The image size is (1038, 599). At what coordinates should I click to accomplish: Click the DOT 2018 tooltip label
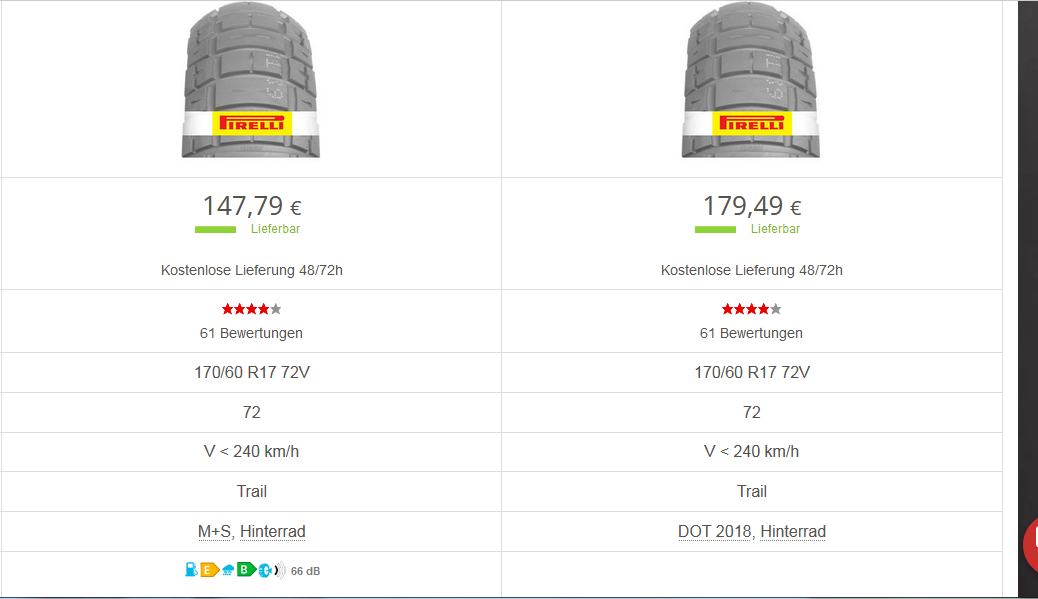[714, 531]
